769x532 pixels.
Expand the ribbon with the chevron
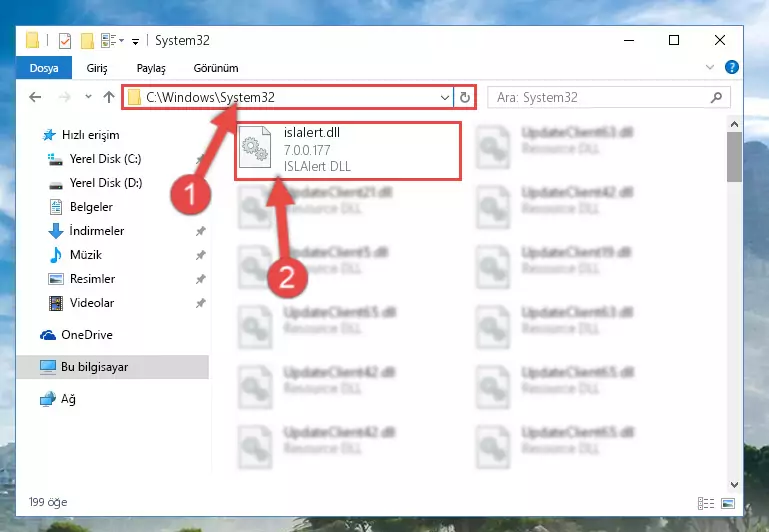709,67
